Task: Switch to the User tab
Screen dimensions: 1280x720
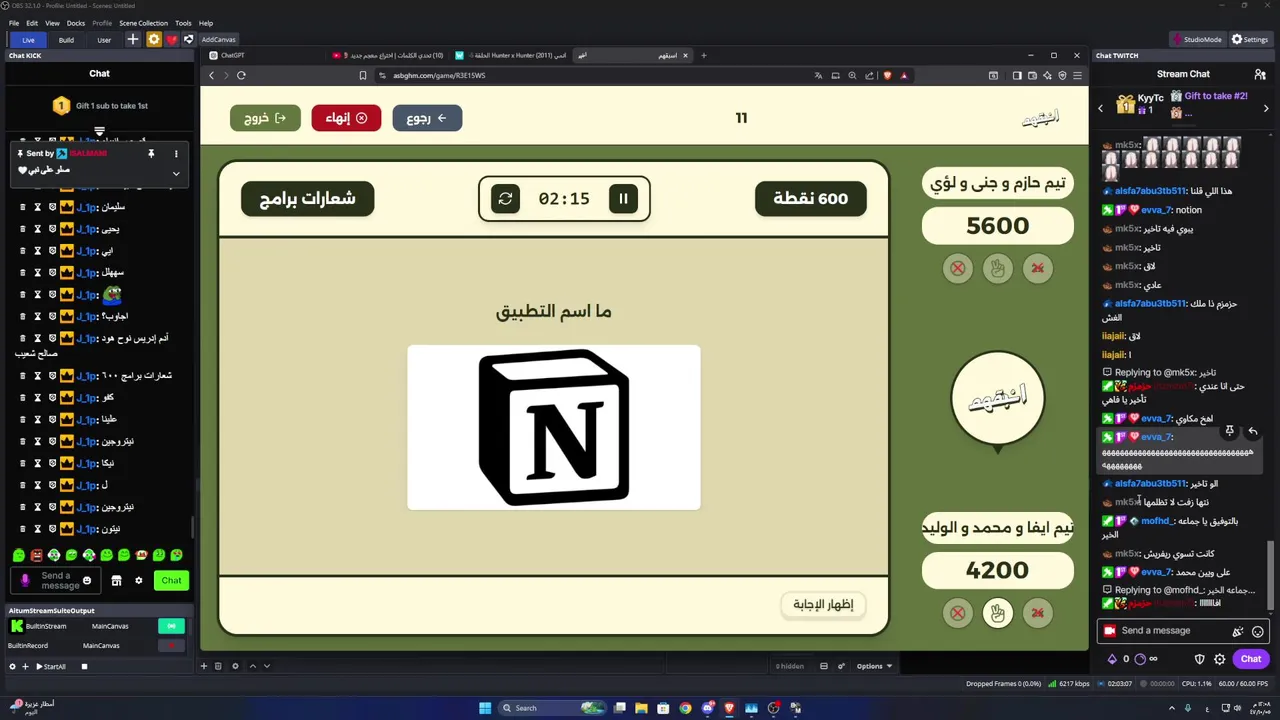Action: coord(104,40)
